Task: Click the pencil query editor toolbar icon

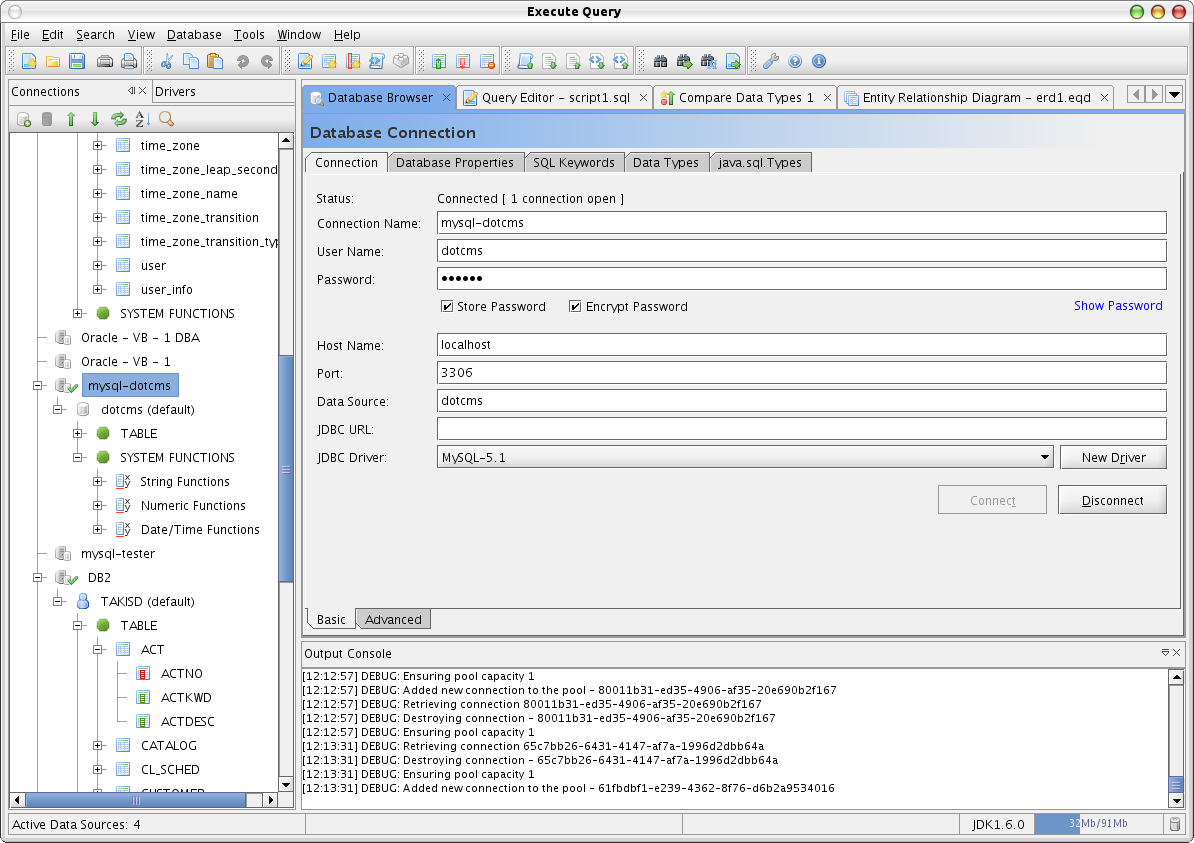Action: click(x=305, y=62)
